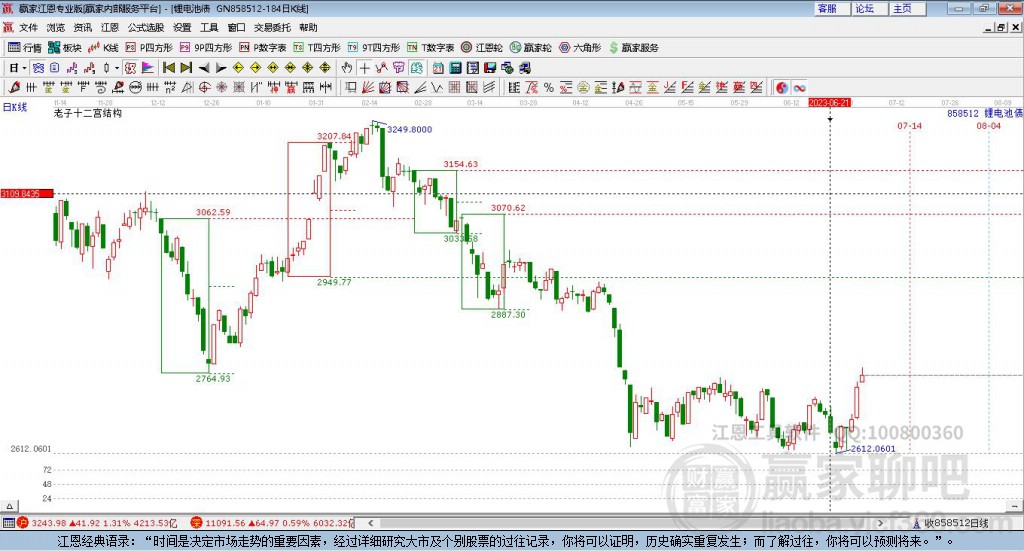Click the 3249.8000 peak price label
The width and height of the screenshot is (1024, 551).
point(409,129)
